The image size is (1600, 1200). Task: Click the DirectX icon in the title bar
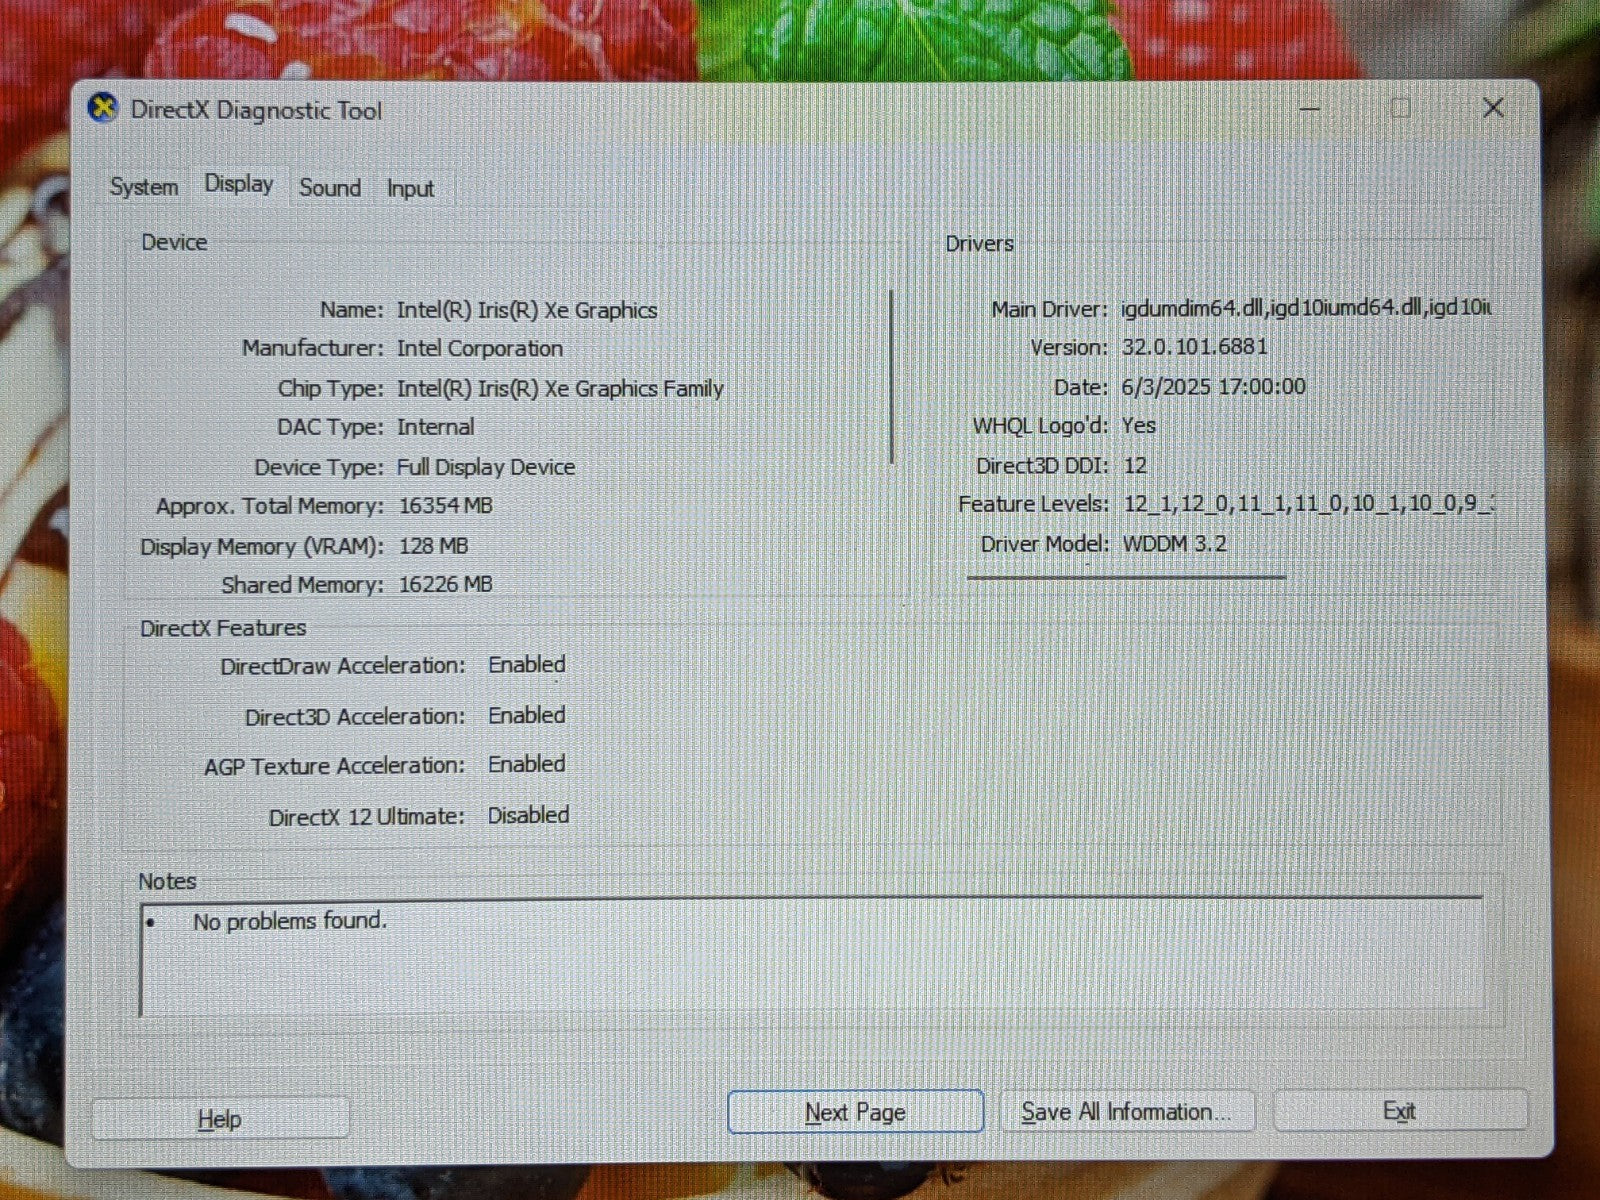click(x=102, y=108)
